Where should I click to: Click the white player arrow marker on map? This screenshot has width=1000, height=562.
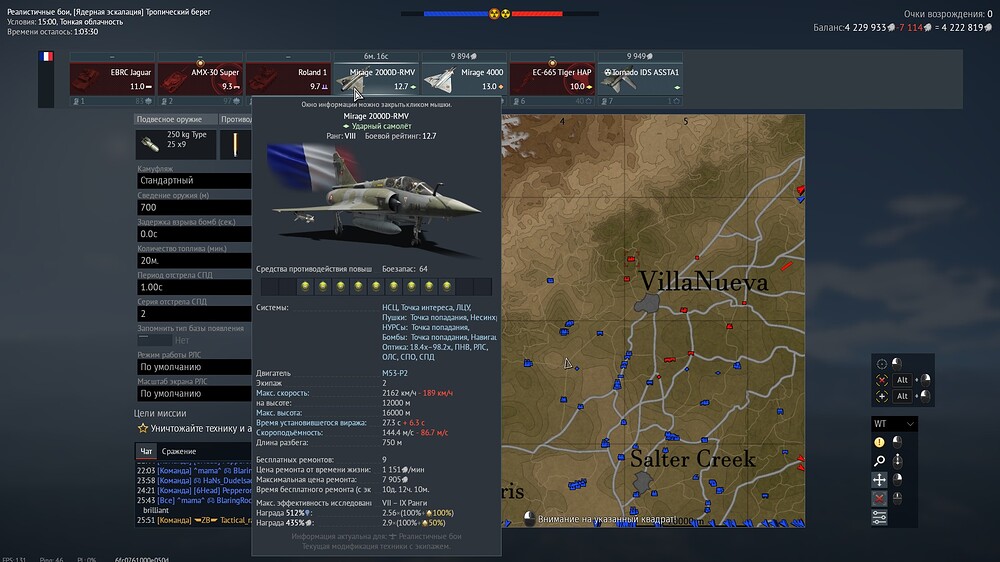568,364
